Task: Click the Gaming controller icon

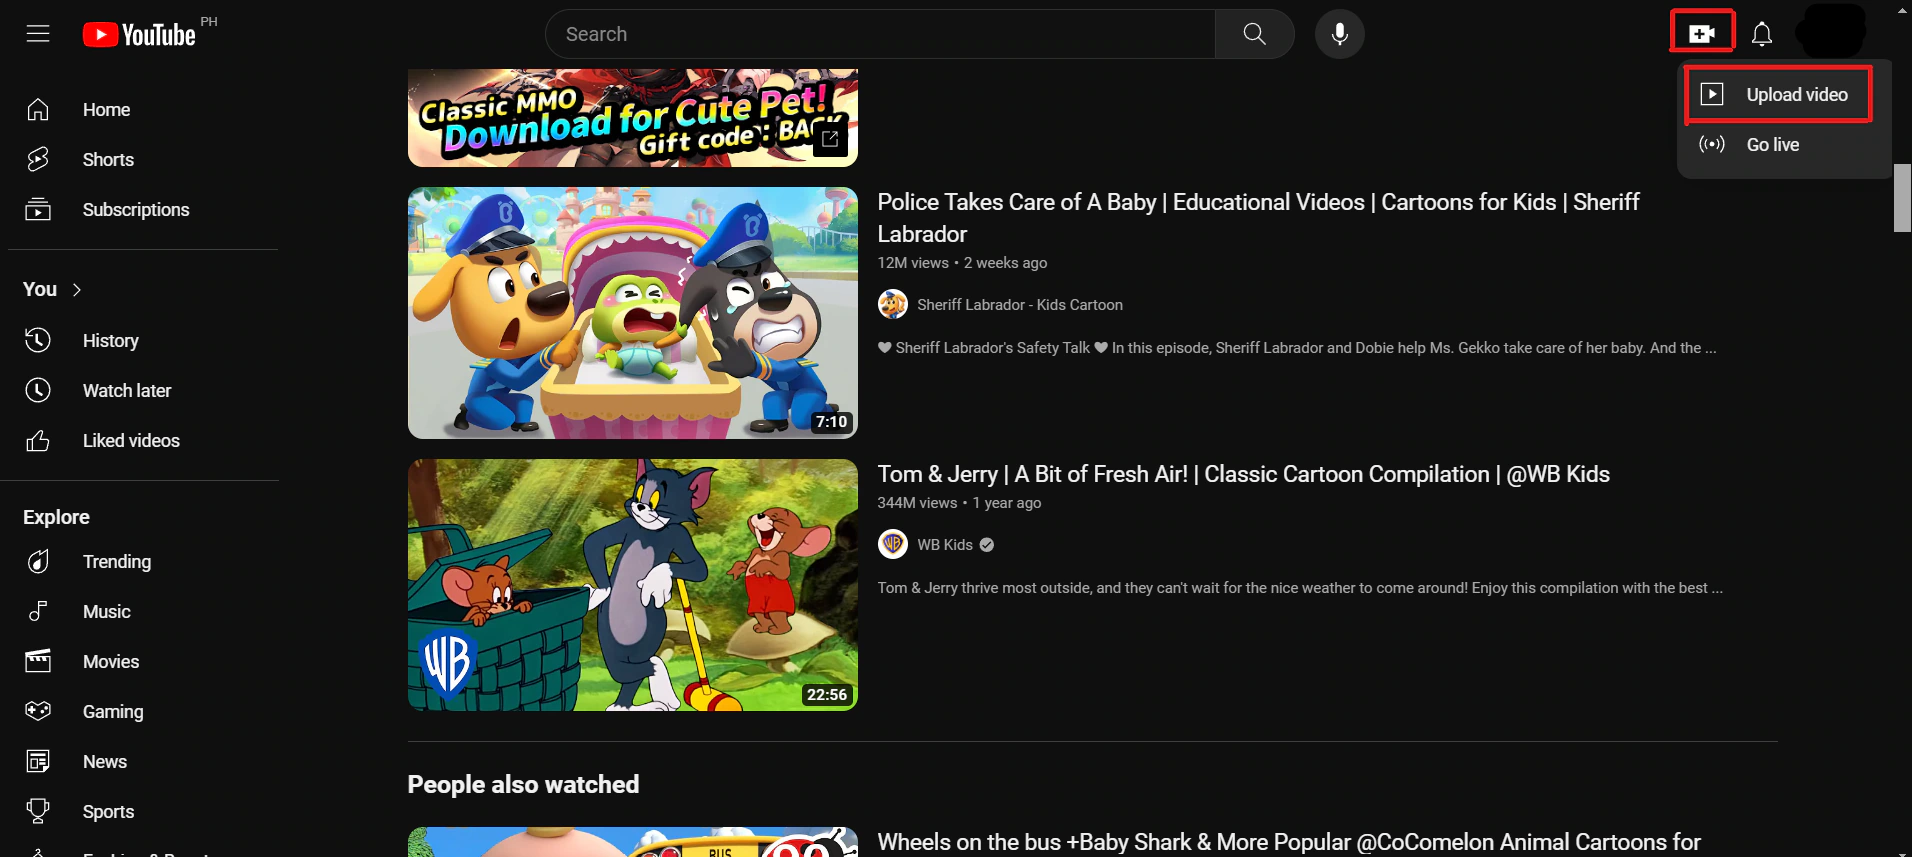Action: 38,711
